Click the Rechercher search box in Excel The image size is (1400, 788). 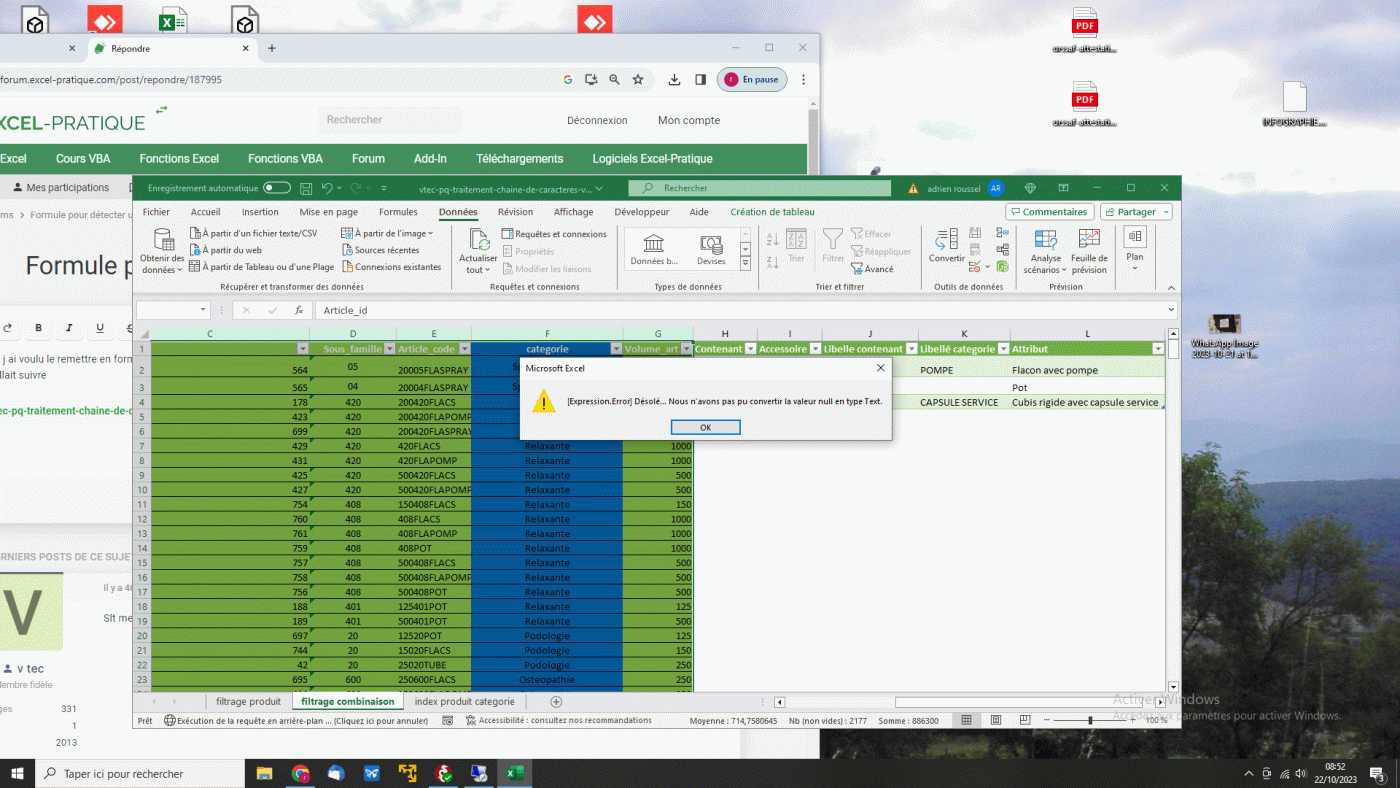coord(760,188)
